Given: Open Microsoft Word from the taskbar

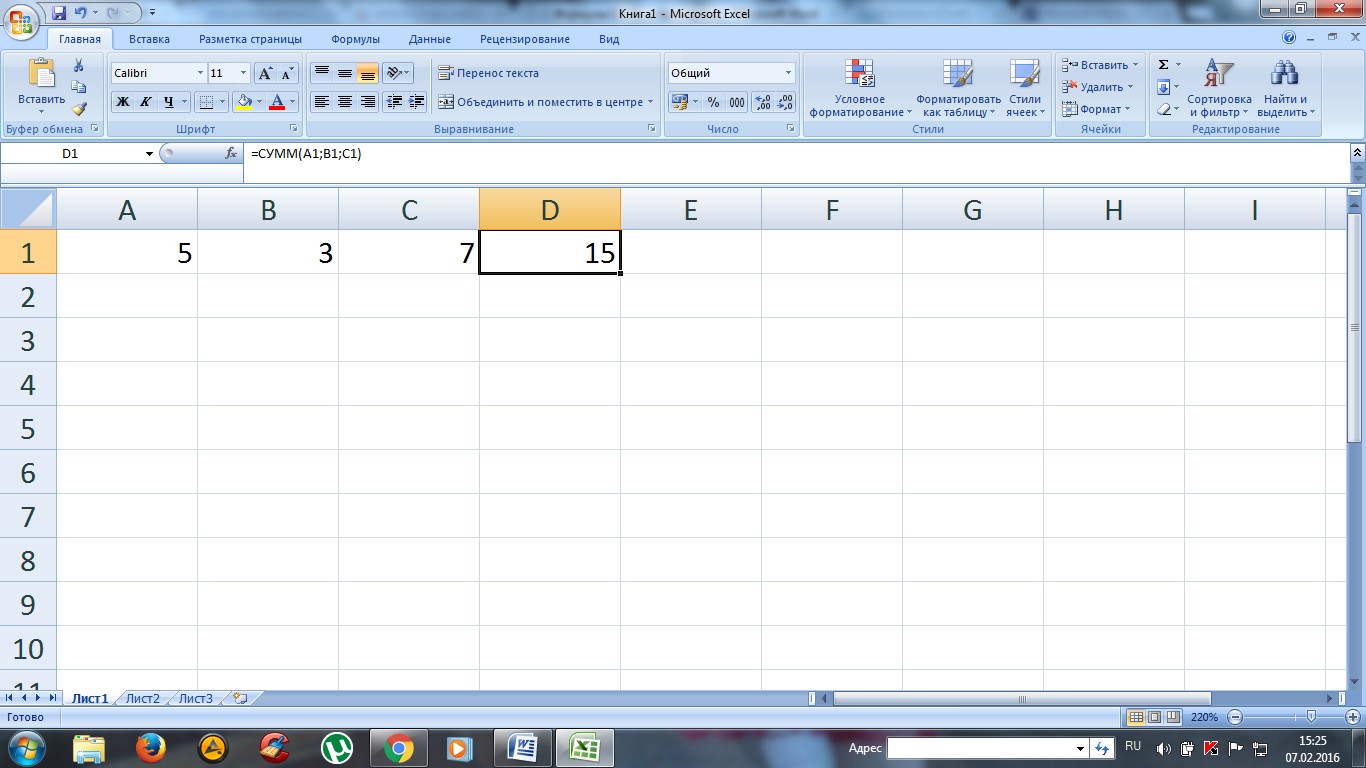Looking at the screenshot, I should tap(523, 747).
